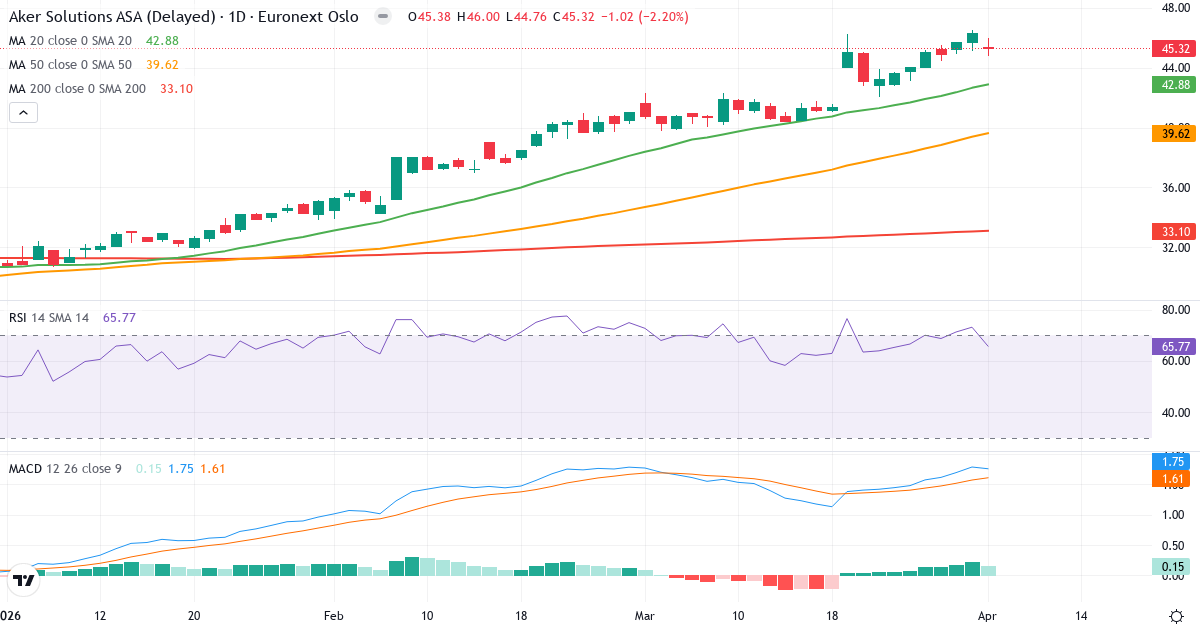Click the Mar label on time axis
This screenshot has height=630, width=1200.
tap(645, 616)
